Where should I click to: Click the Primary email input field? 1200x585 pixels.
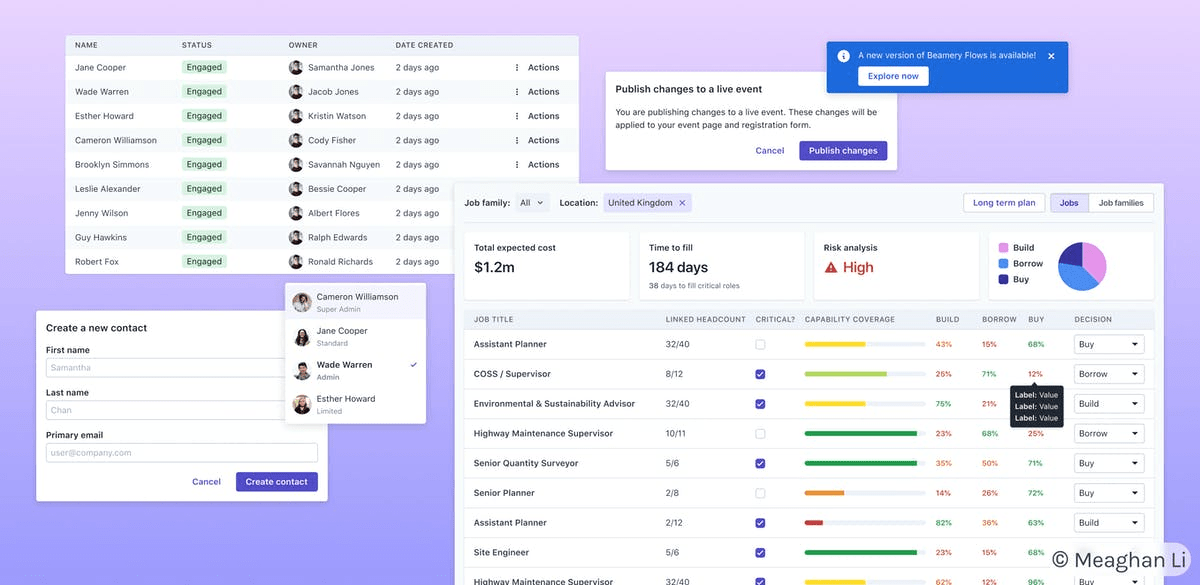click(182, 453)
